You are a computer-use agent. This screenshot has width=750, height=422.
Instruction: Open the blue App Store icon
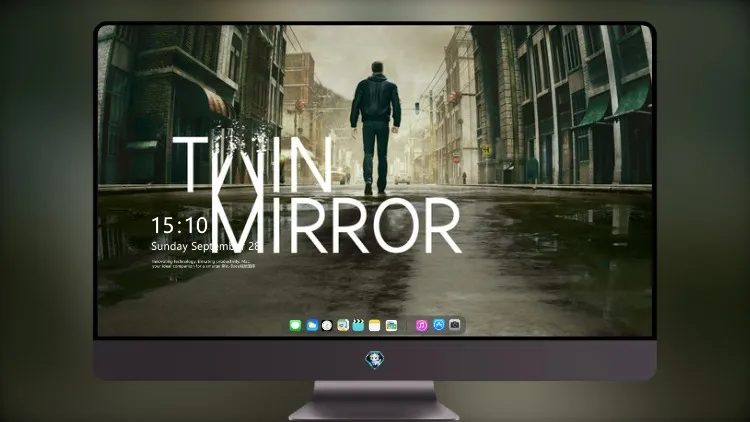[x=439, y=325]
